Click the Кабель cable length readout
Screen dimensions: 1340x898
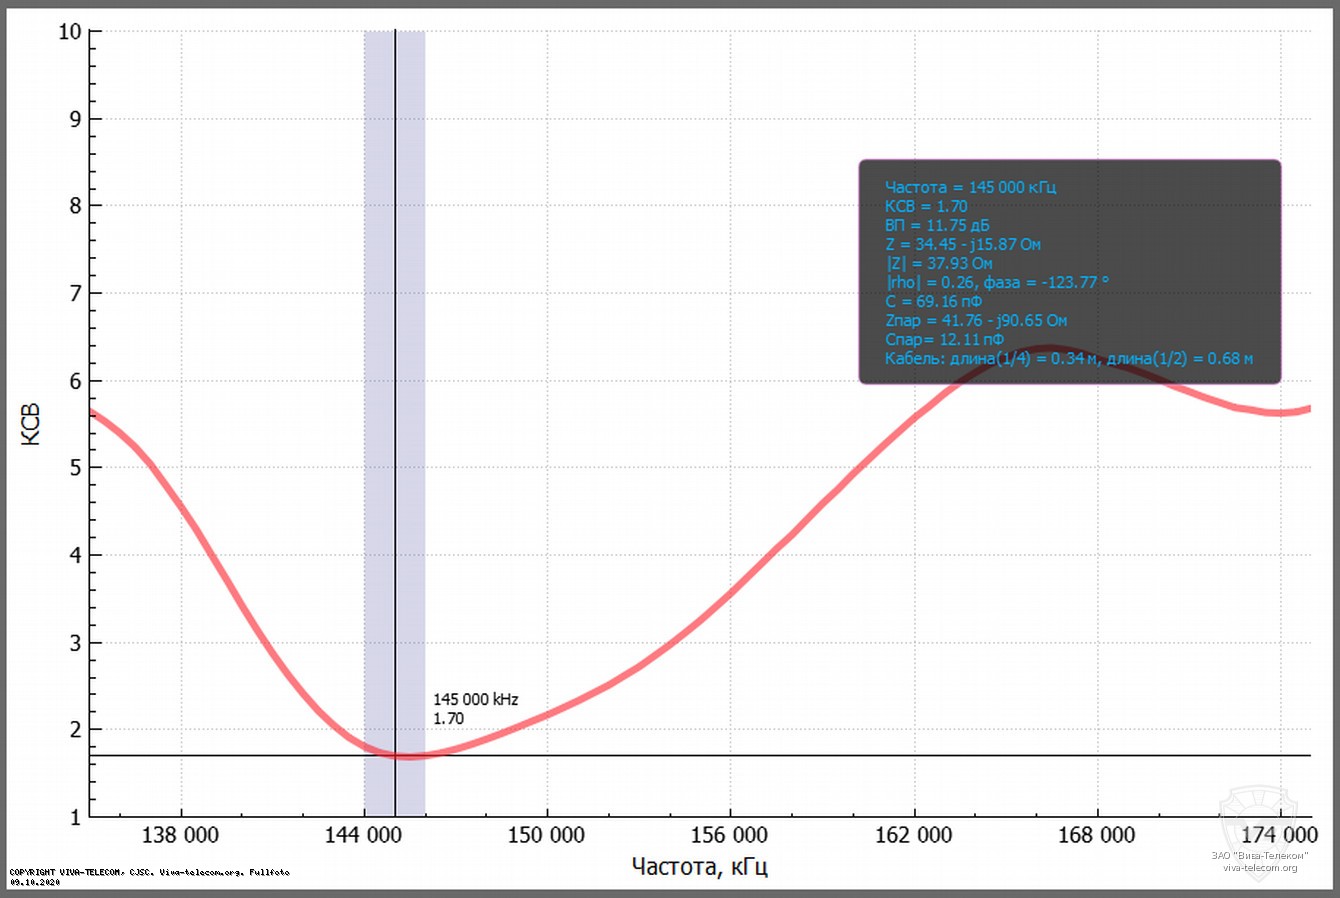tap(1070, 358)
